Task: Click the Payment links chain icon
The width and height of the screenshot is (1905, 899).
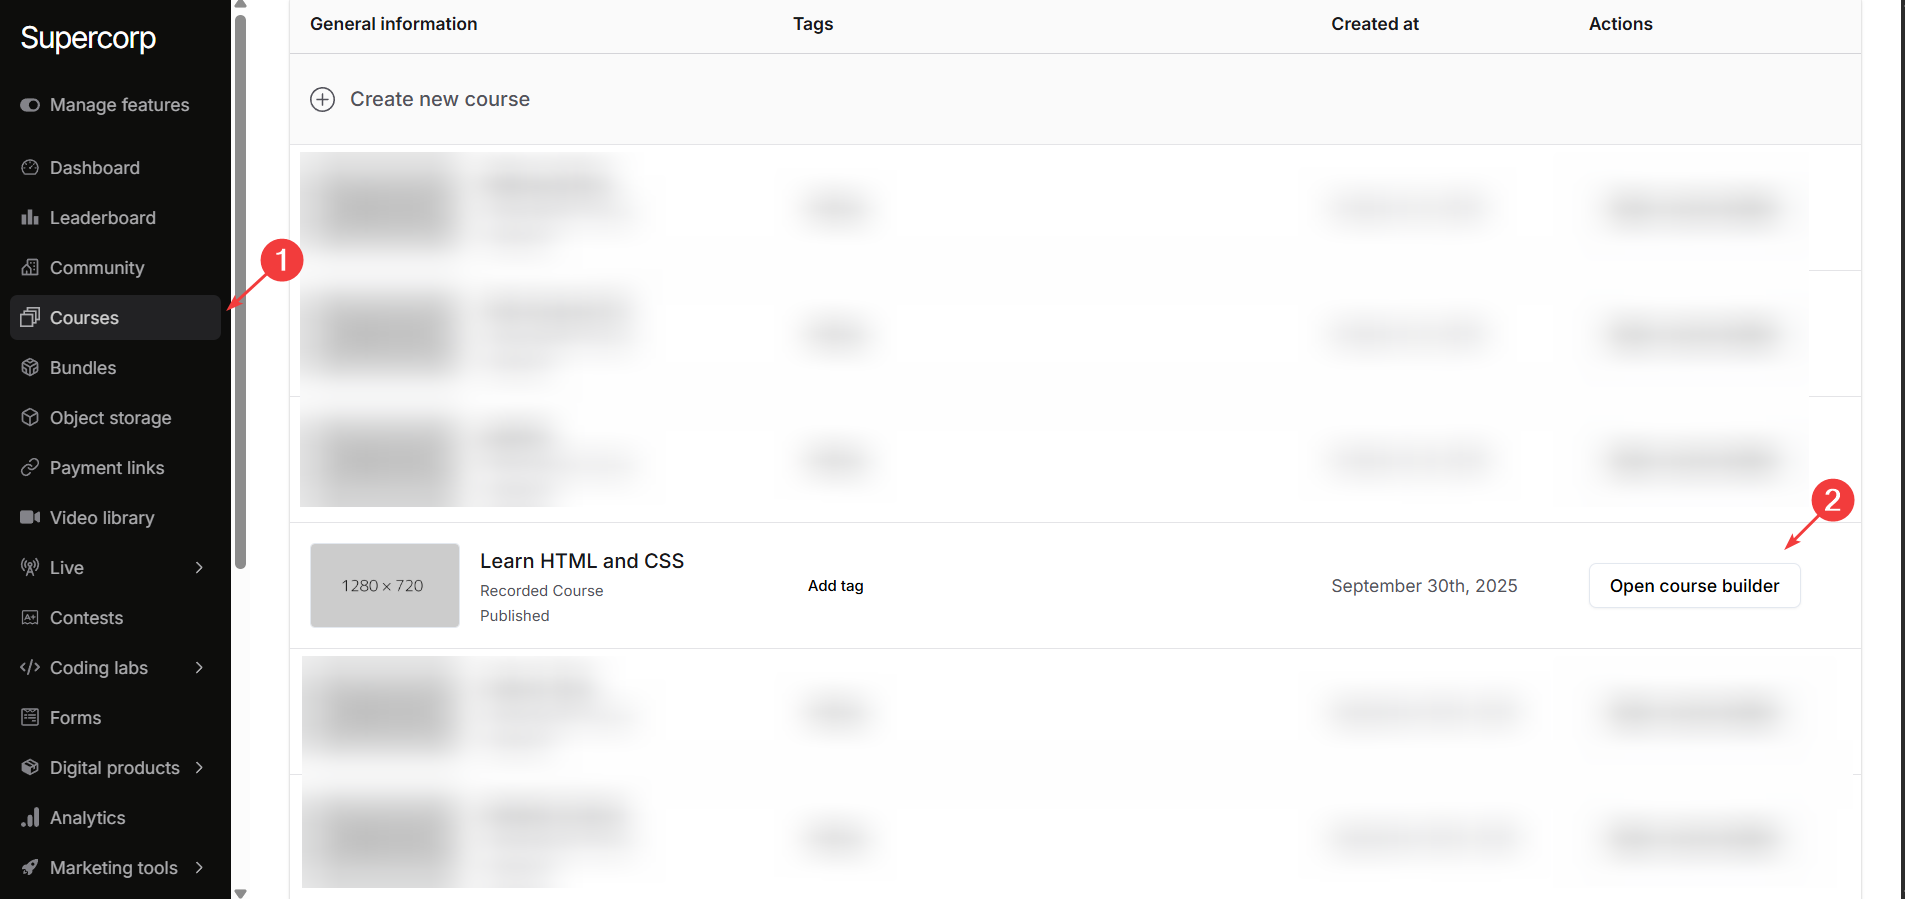Action: pos(30,468)
